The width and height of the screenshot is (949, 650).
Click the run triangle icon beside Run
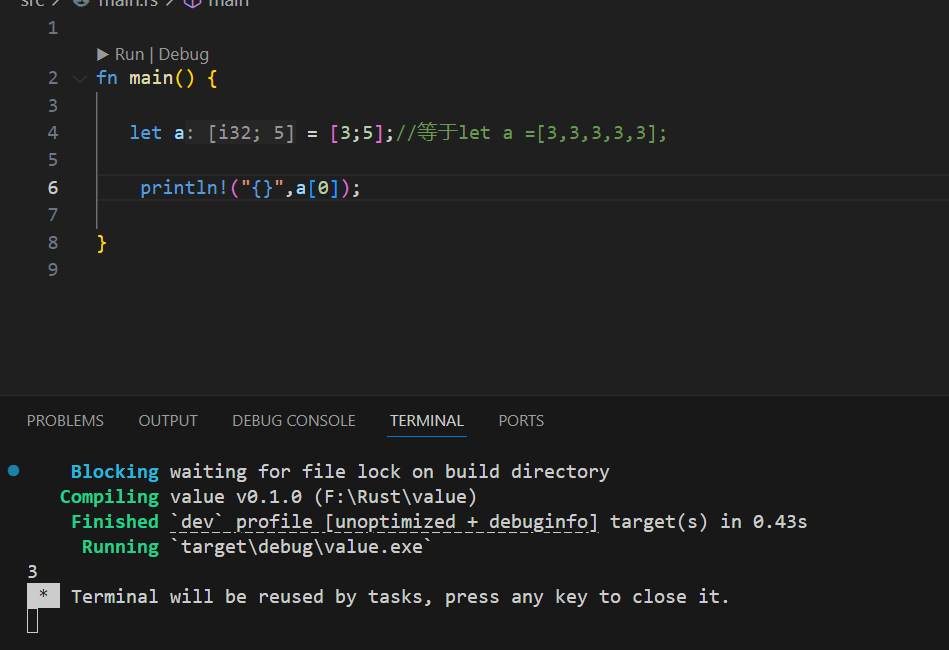click(103, 54)
